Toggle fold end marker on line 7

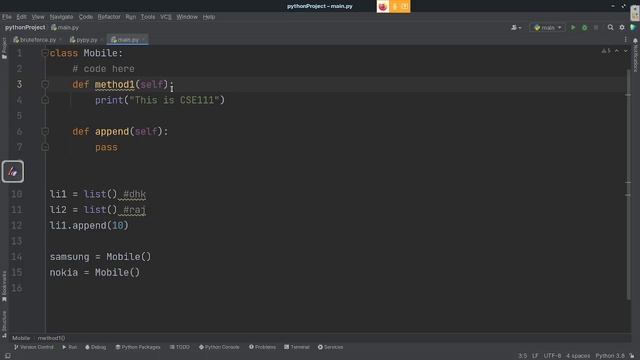[x=45, y=147]
